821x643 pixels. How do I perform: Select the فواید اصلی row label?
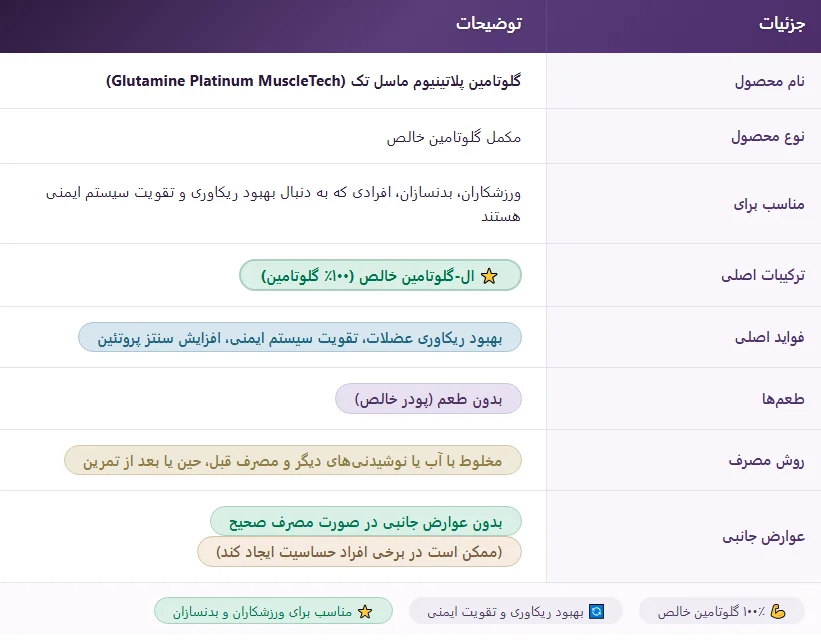[770, 337]
